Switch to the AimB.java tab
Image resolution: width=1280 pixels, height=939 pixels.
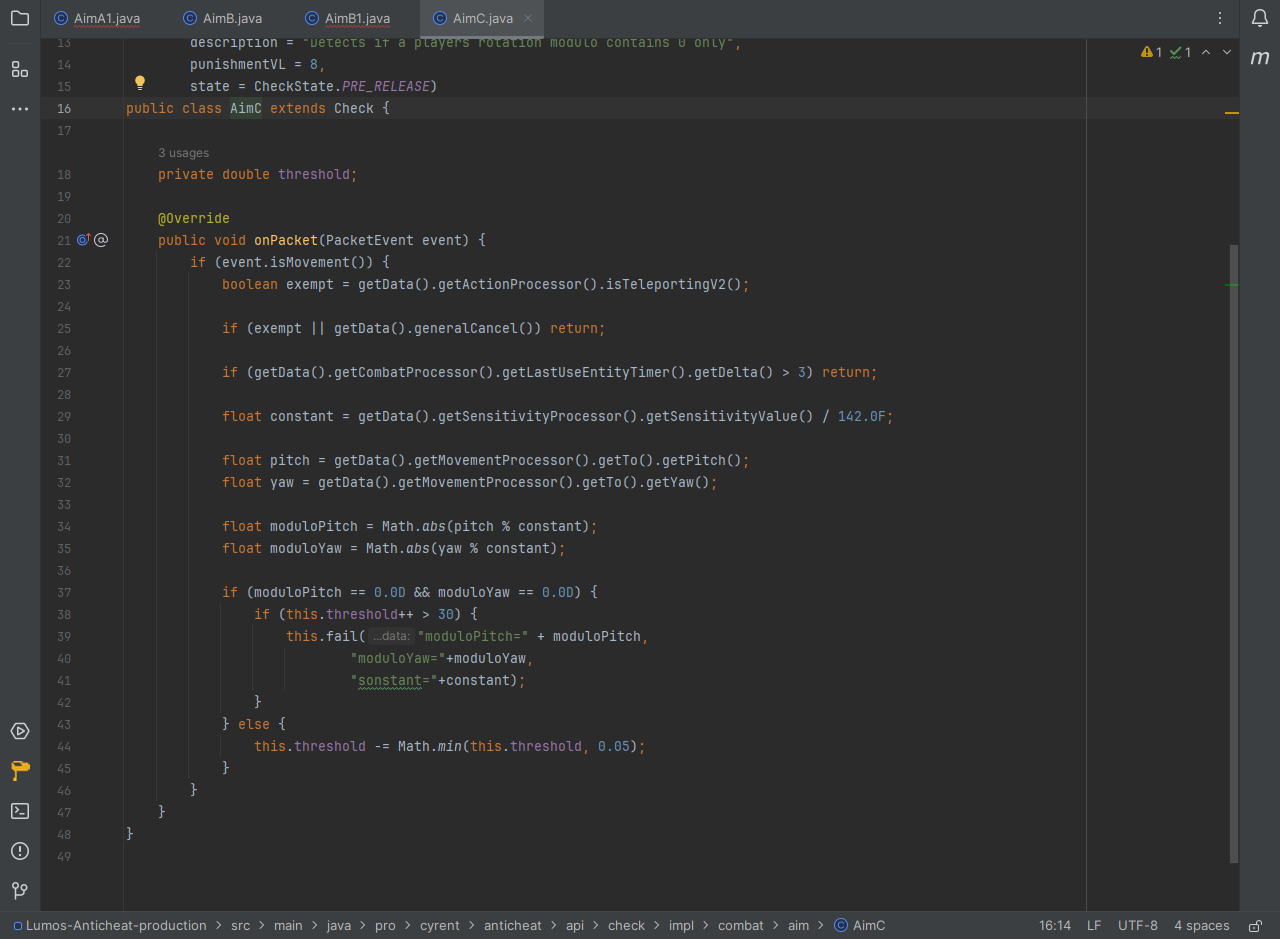point(223,18)
